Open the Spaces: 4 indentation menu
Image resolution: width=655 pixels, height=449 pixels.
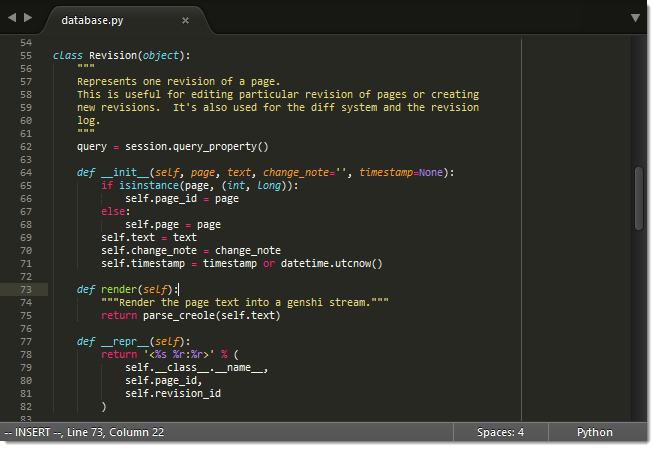pos(500,432)
